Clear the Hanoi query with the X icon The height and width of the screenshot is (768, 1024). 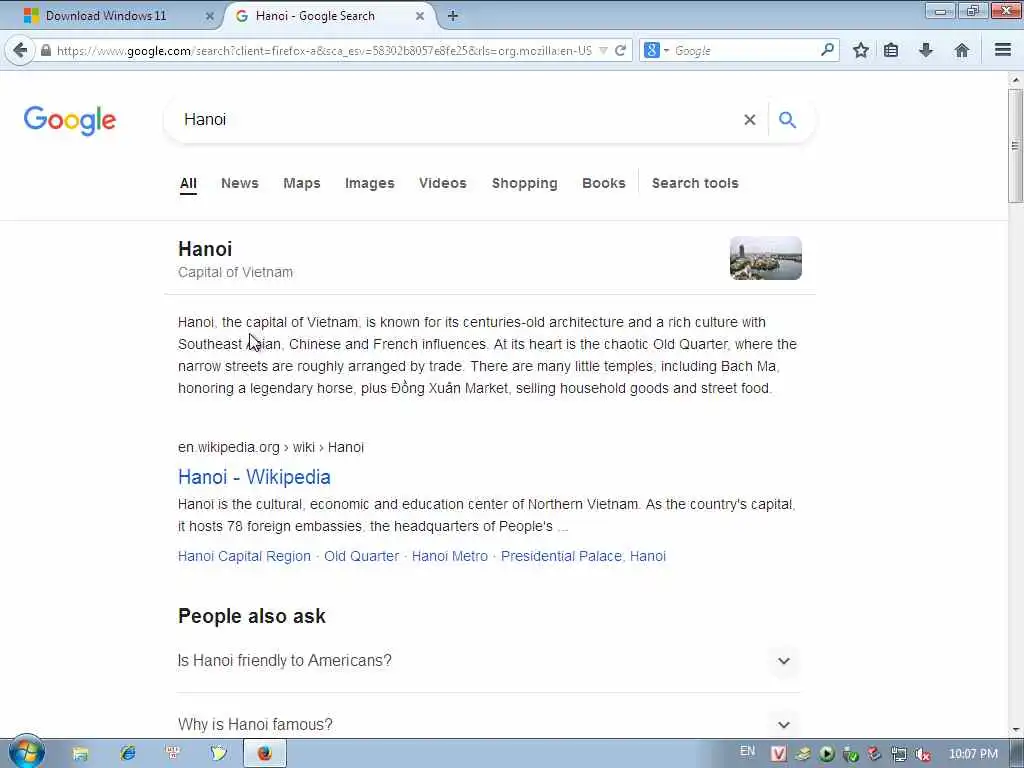750,120
